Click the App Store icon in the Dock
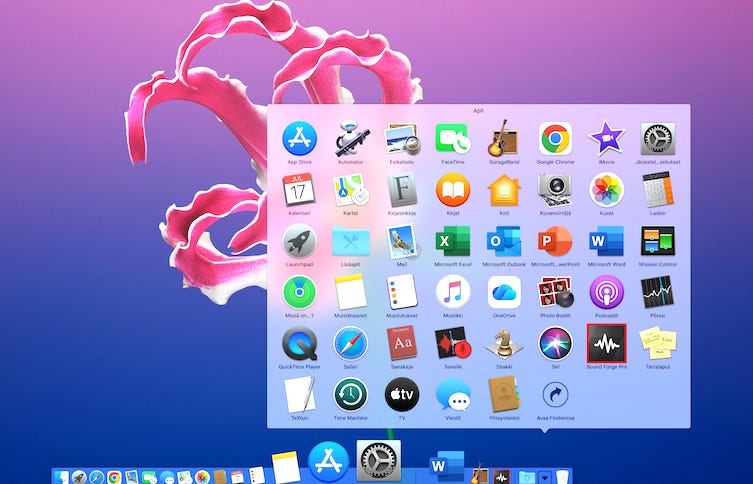 tap(328, 462)
